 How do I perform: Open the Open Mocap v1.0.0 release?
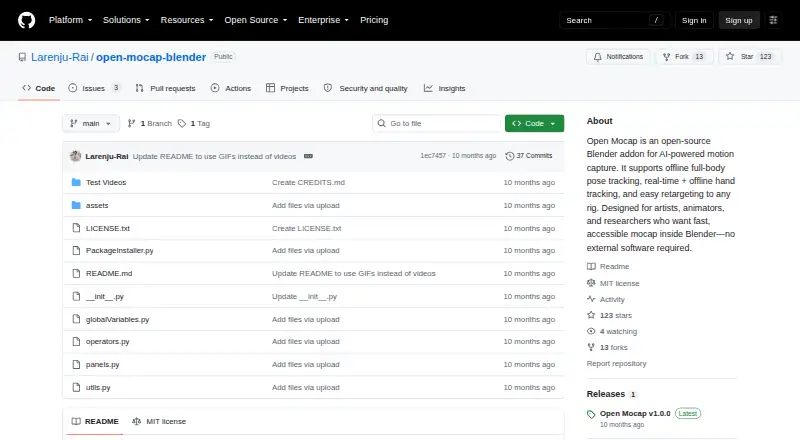(x=635, y=413)
